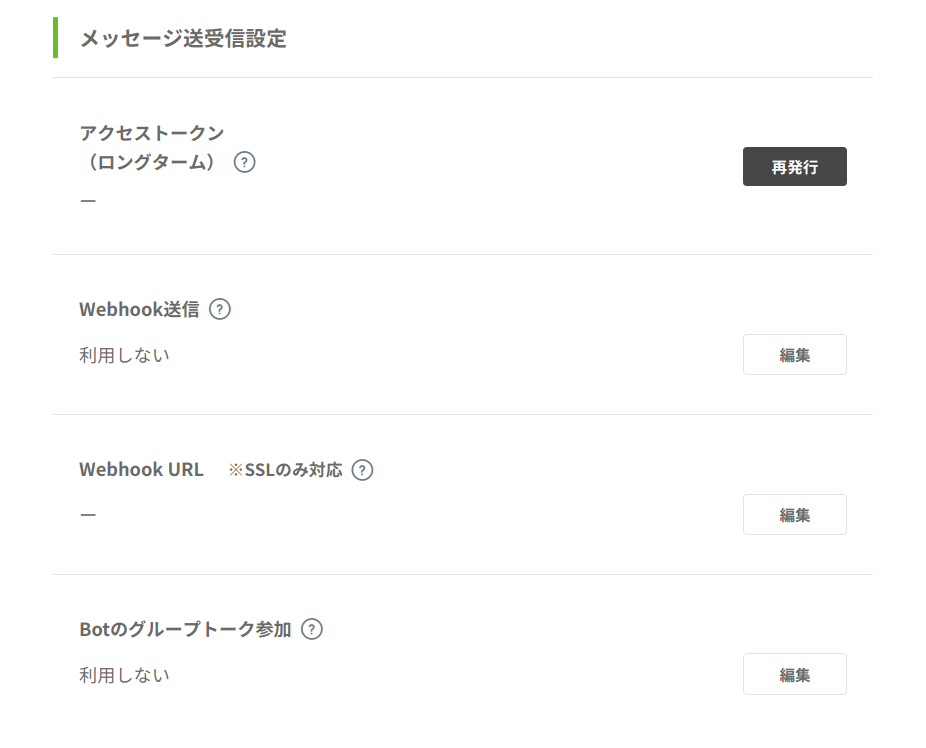Edit the Webhook URL setting
926x748 pixels.
coord(794,515)
